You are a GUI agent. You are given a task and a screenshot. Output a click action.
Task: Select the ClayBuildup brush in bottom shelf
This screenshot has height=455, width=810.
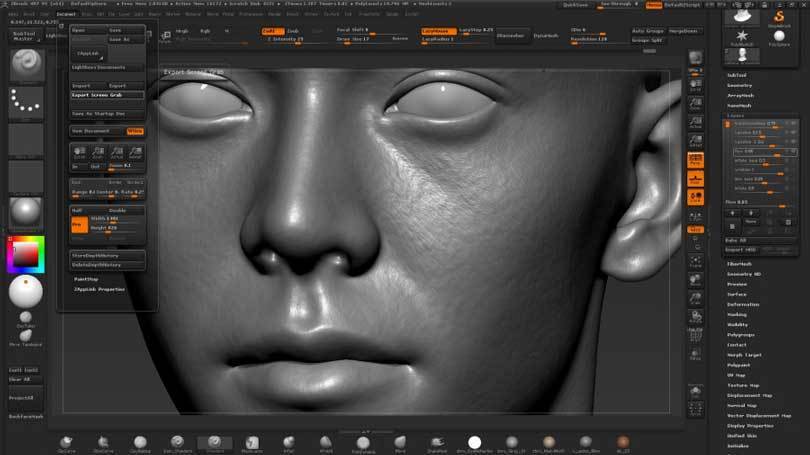140,442
